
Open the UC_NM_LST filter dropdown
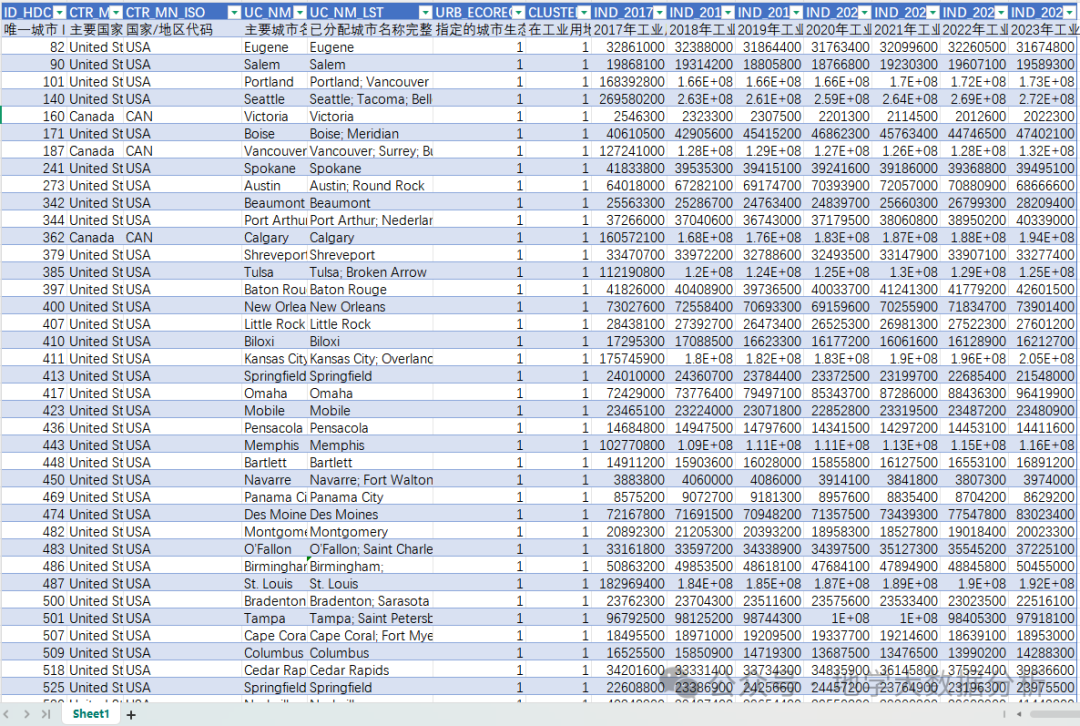tap(425, 12)
